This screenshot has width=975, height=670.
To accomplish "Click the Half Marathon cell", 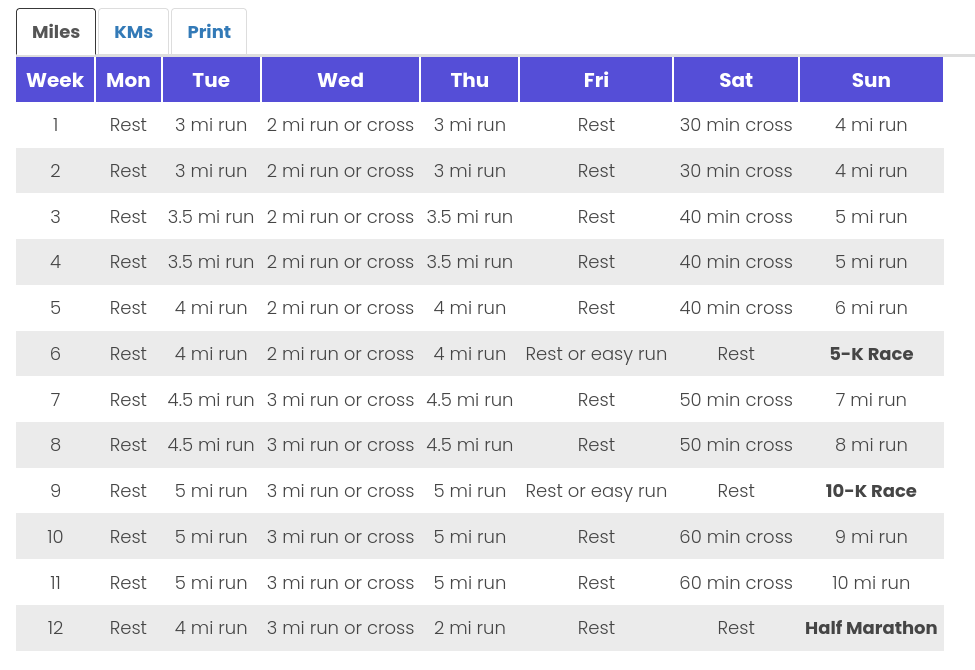I will [871, 628].
